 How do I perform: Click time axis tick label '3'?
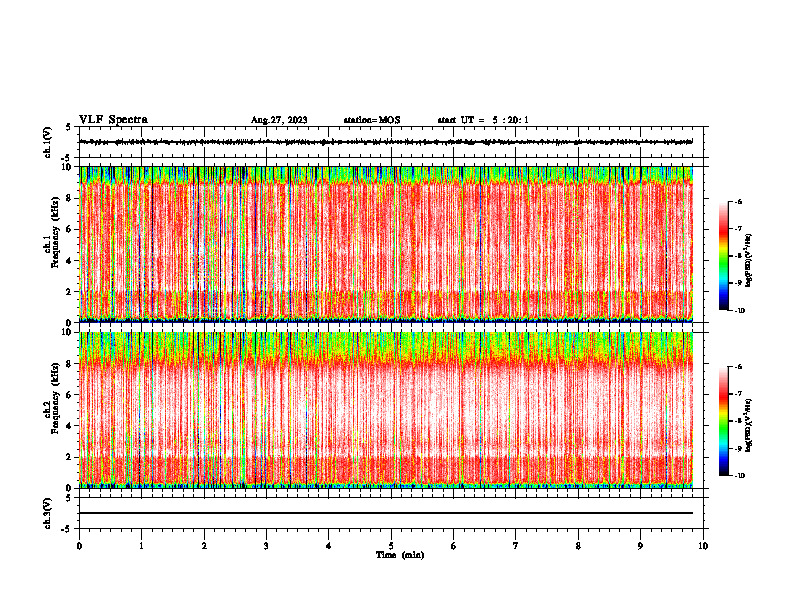click(x=266, y=546)
